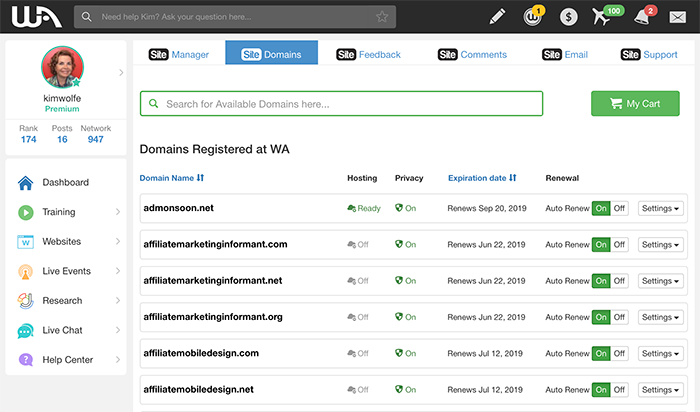Go to the Site Comments tab

472,54
